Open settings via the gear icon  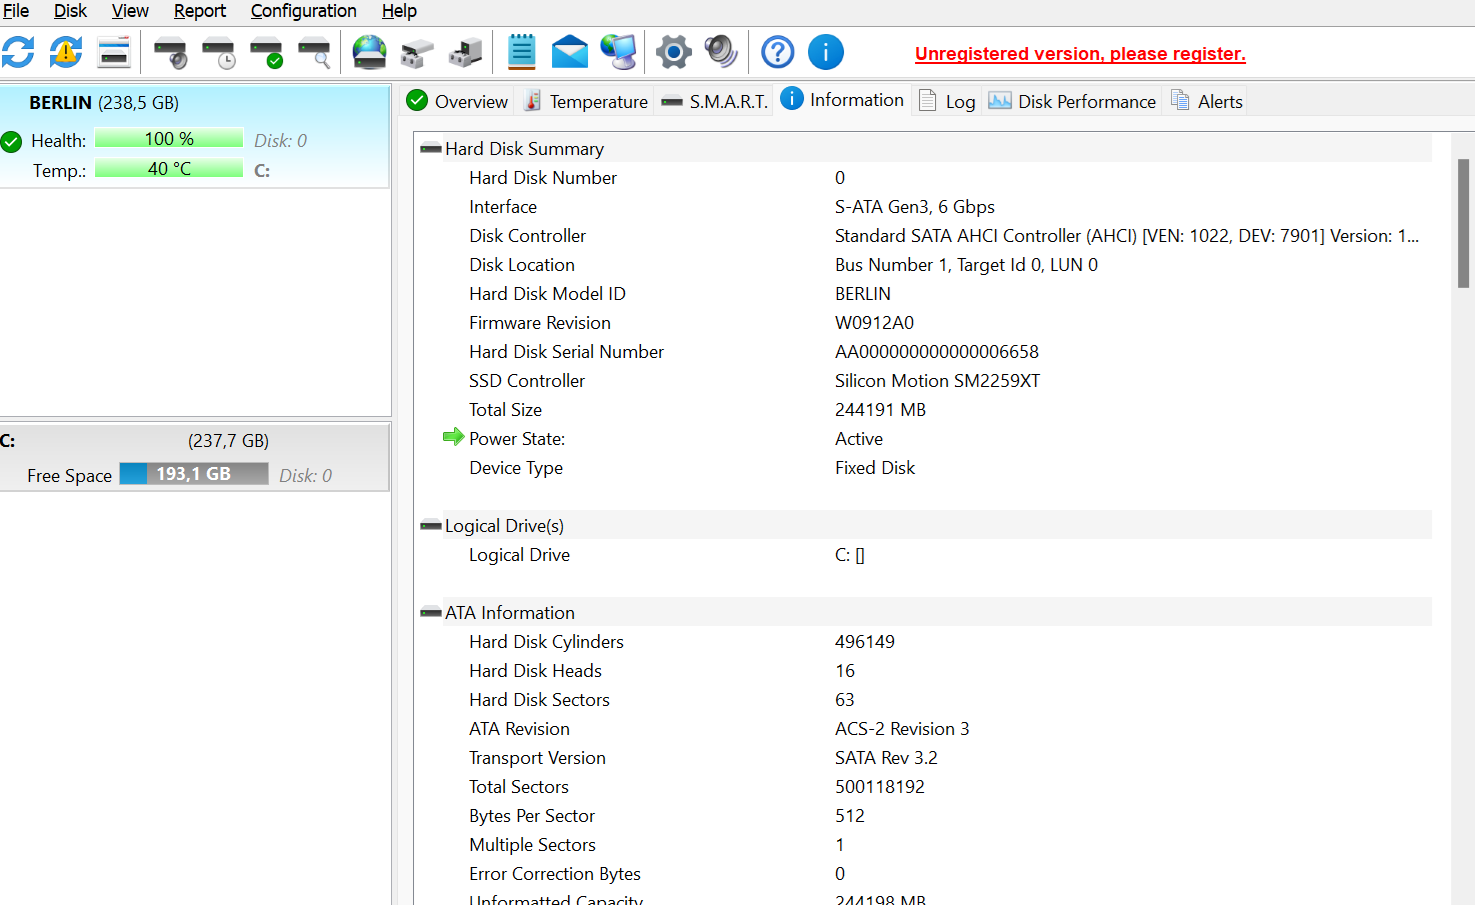pyautogui.click(x=674, y=52)
